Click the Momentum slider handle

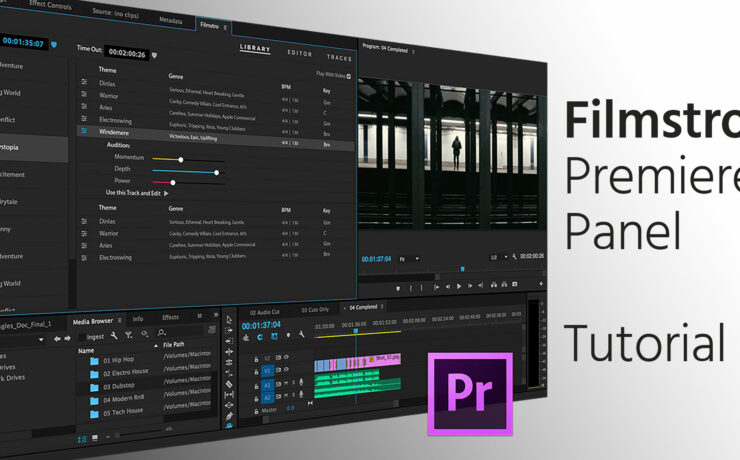(181, 159)
